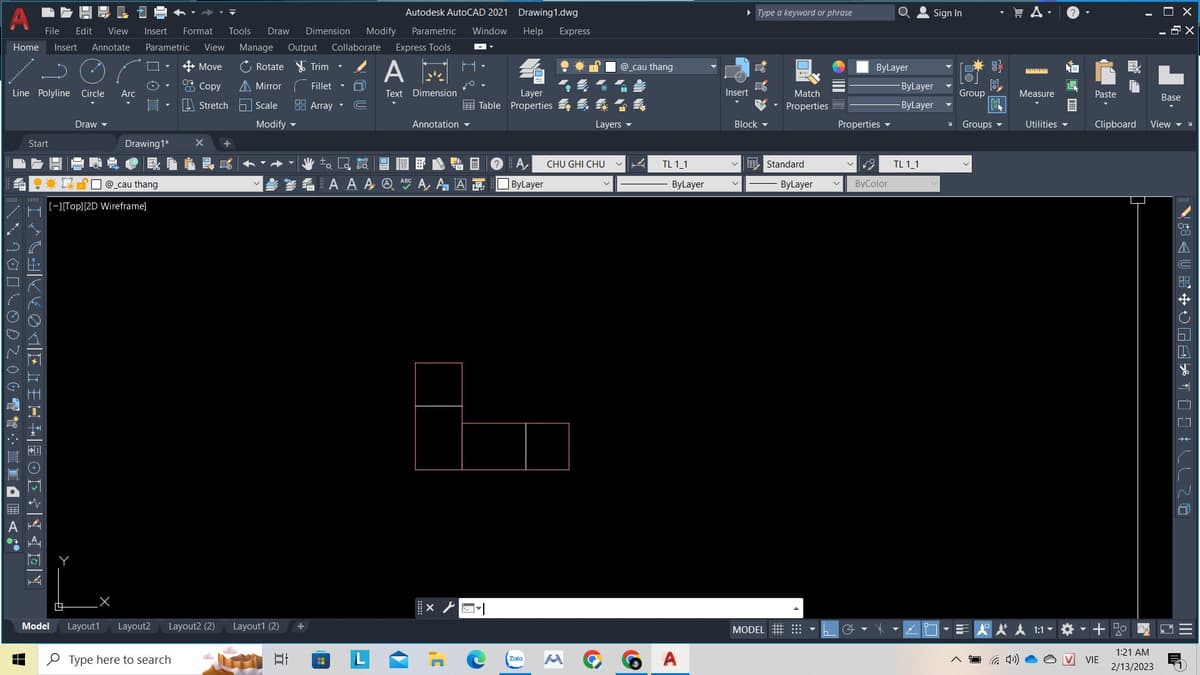Image resolution: width=1200 pixels, height=675 pixels.
Task: Click the Insert block icon
Action: tap(736, 78)
